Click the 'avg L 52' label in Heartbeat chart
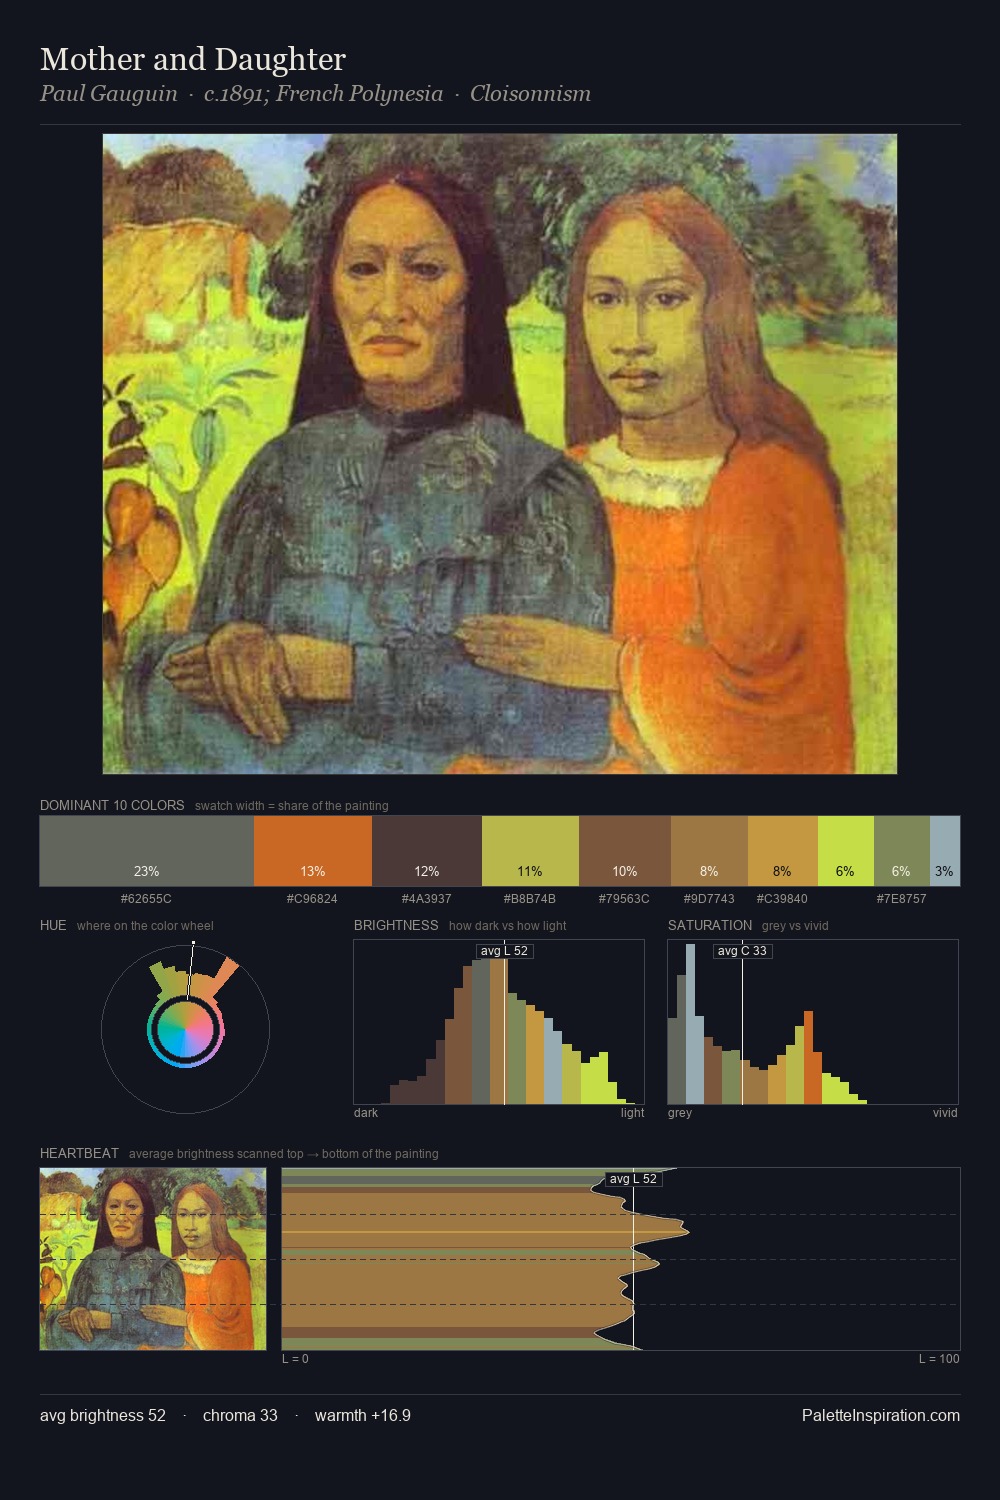 click(633, 1179)
